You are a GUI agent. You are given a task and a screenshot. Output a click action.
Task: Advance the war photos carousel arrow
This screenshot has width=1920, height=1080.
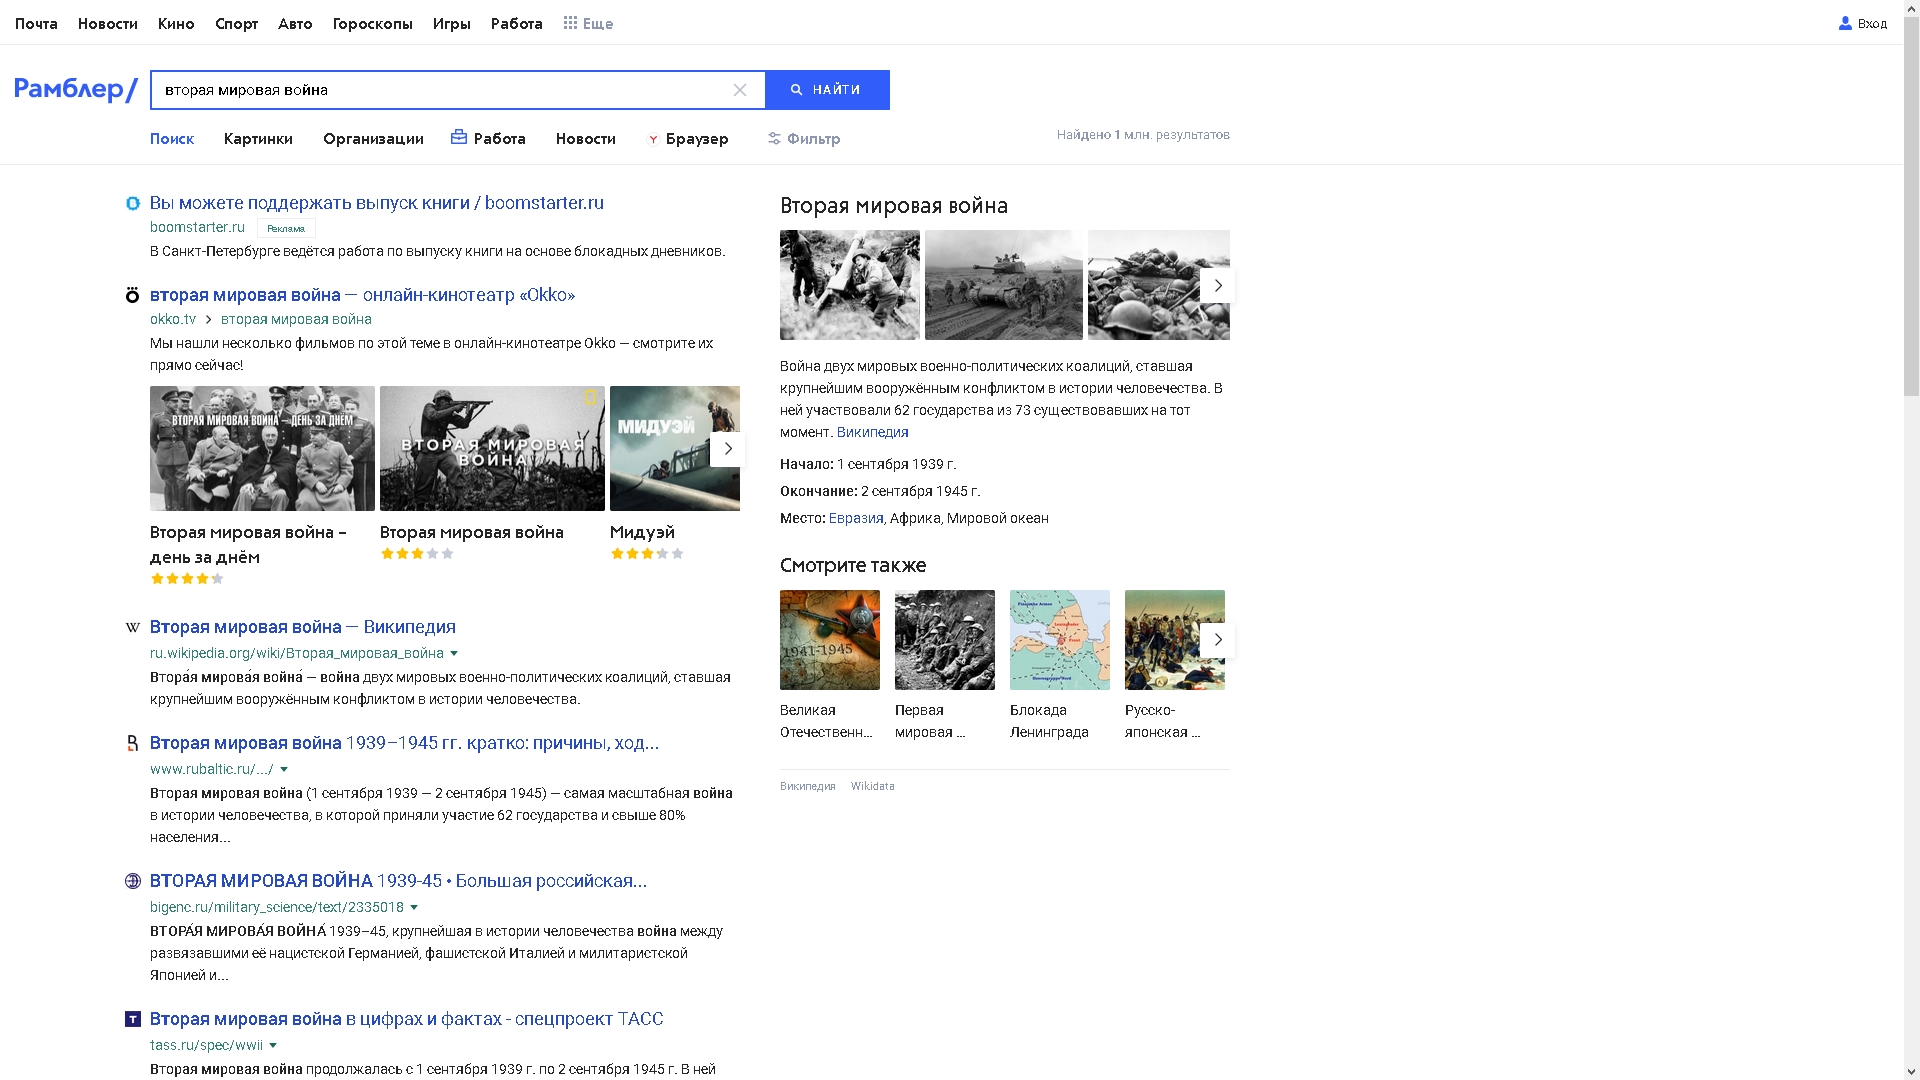click(1217, 286)
